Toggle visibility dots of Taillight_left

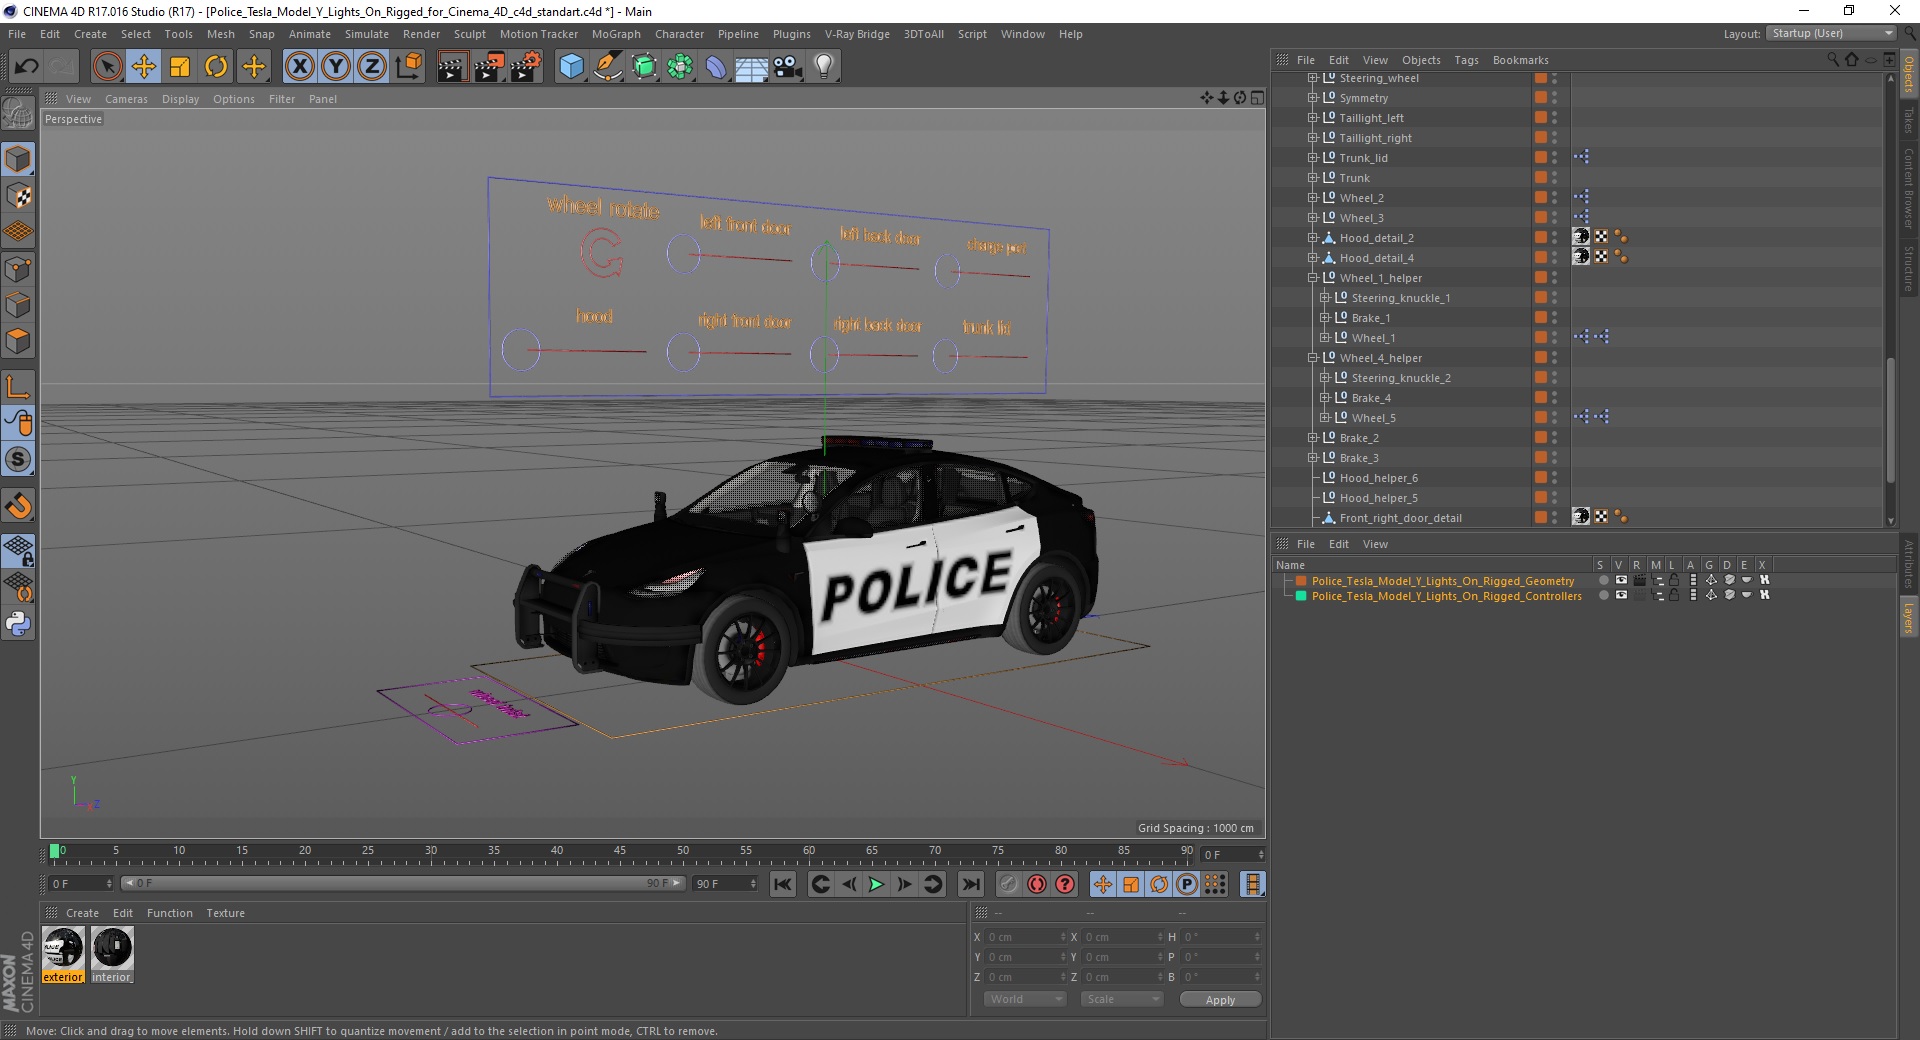[1554, 118]
